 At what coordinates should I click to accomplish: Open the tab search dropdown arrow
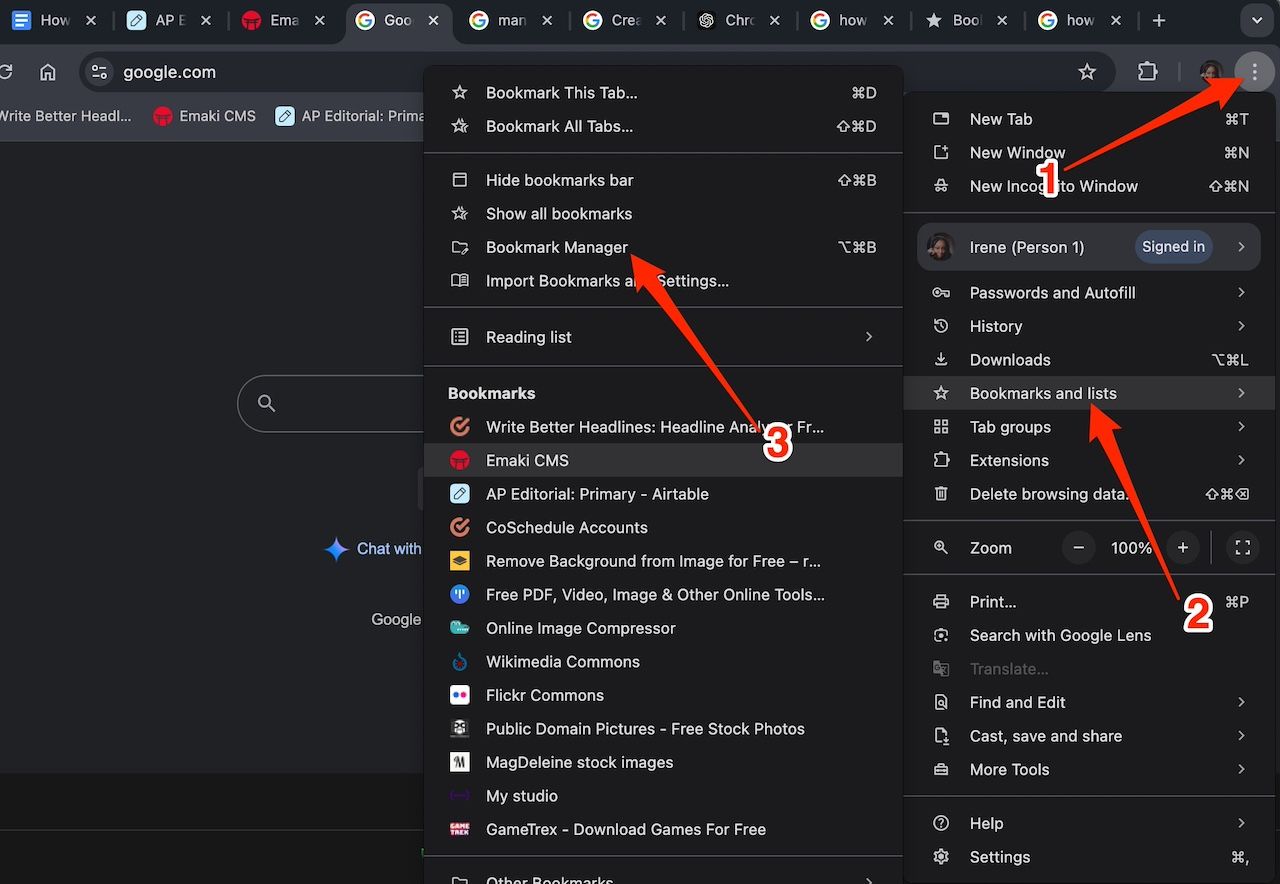pos(1256,20)
